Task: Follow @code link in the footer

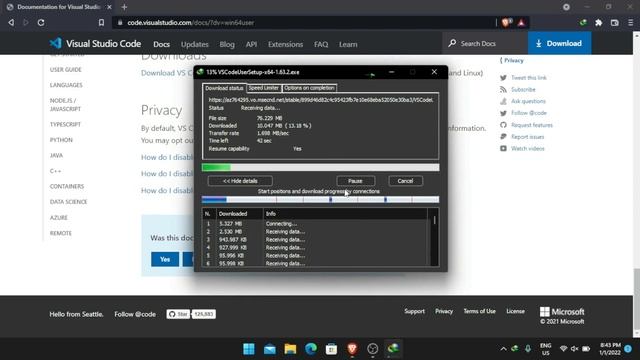Action: pyautogui.click(x=135, y=314)
